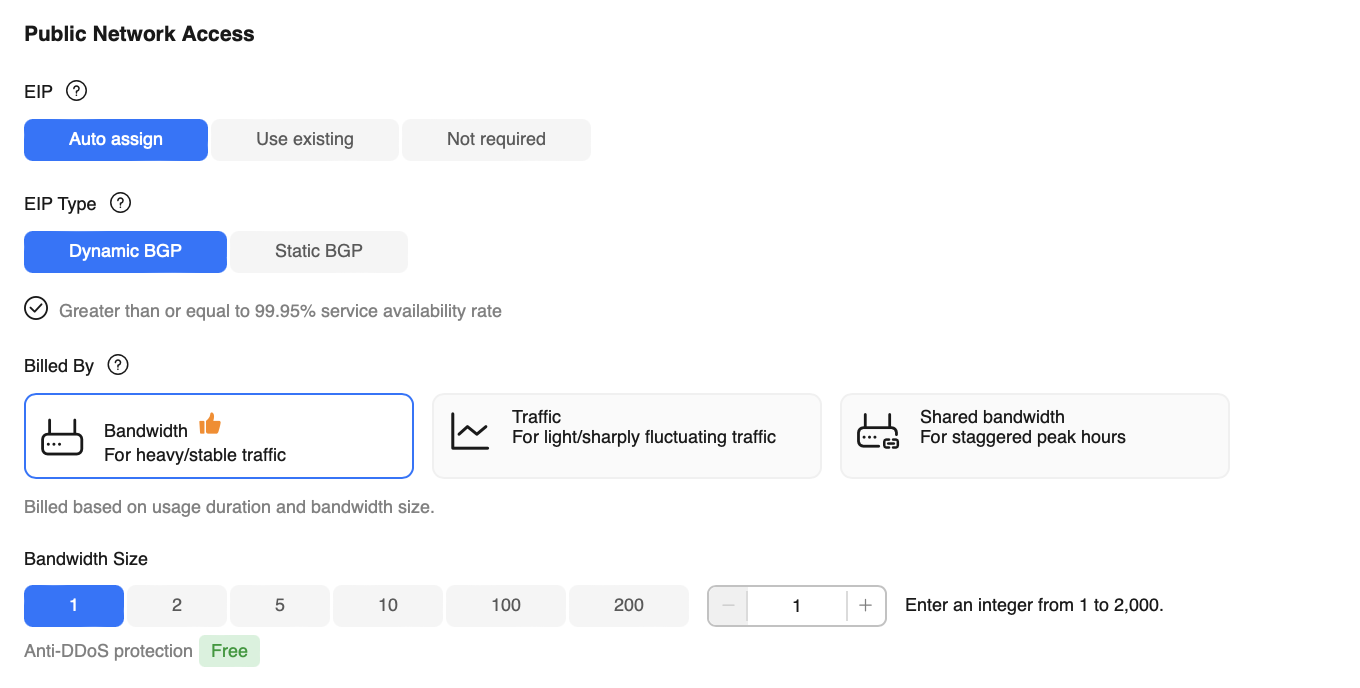This screenshot has height=688, width=1360.
Task: Click the bandwidth size number input field
Action: (796, 606)
